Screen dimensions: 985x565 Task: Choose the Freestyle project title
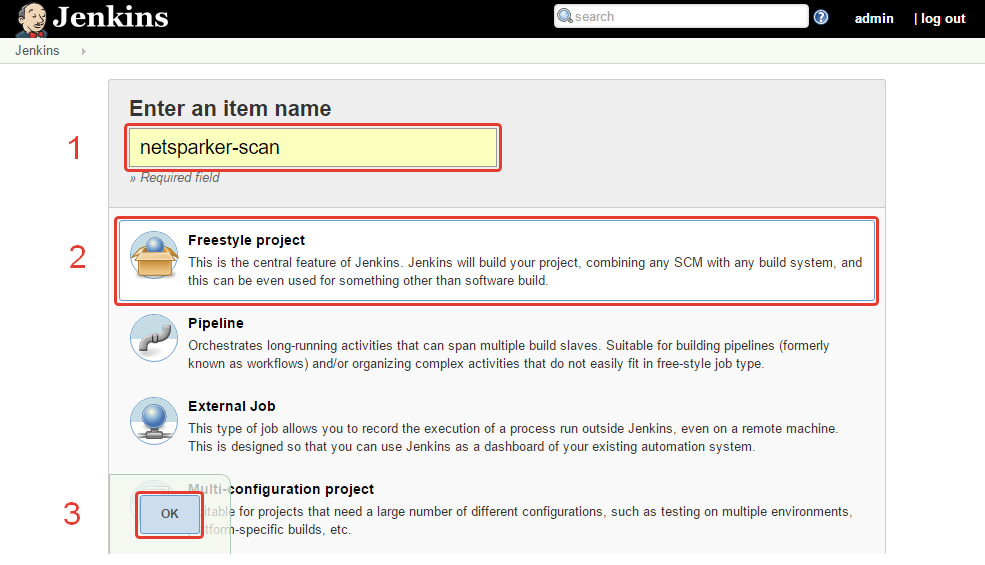[246, 240]
